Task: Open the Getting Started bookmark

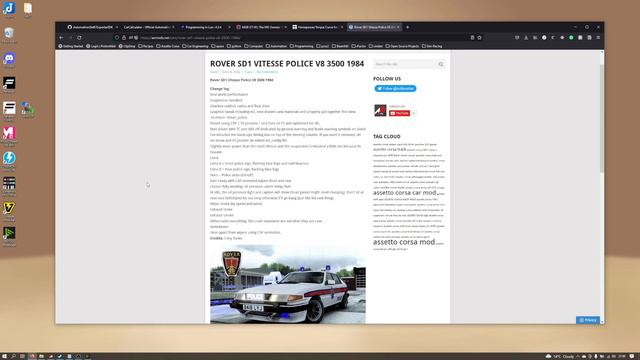Action: point(71,46)
